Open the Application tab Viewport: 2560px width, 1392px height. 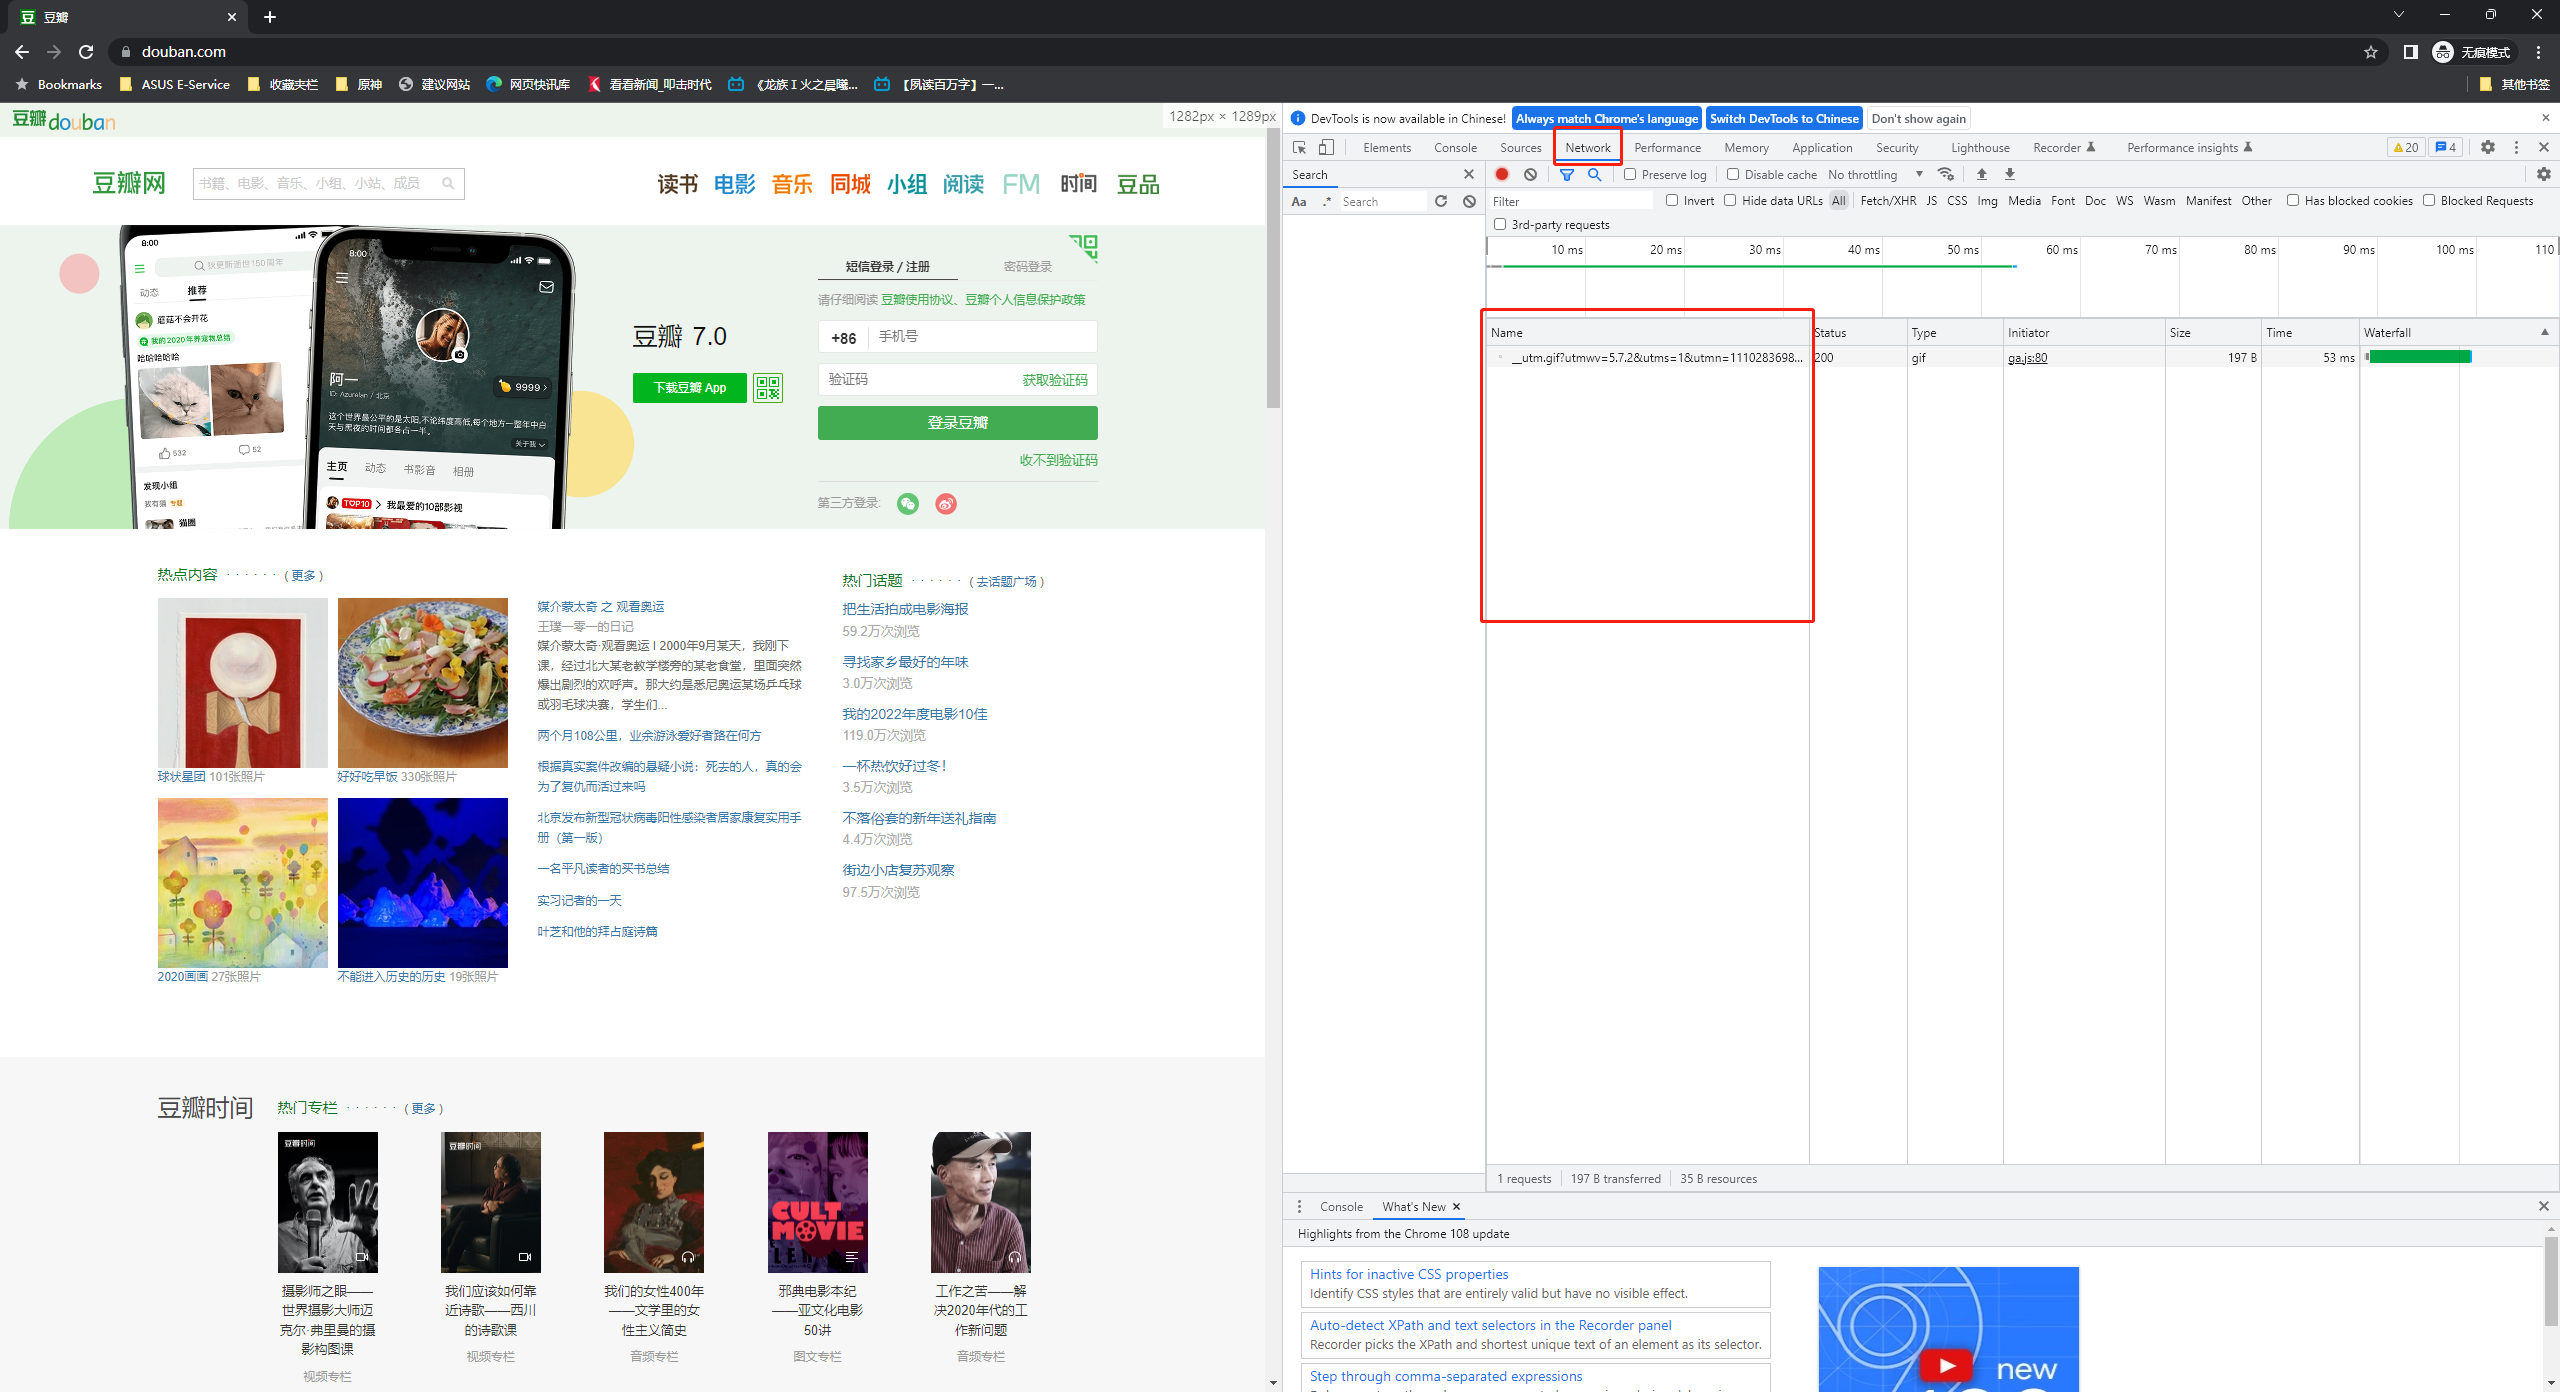(1821, 147)
